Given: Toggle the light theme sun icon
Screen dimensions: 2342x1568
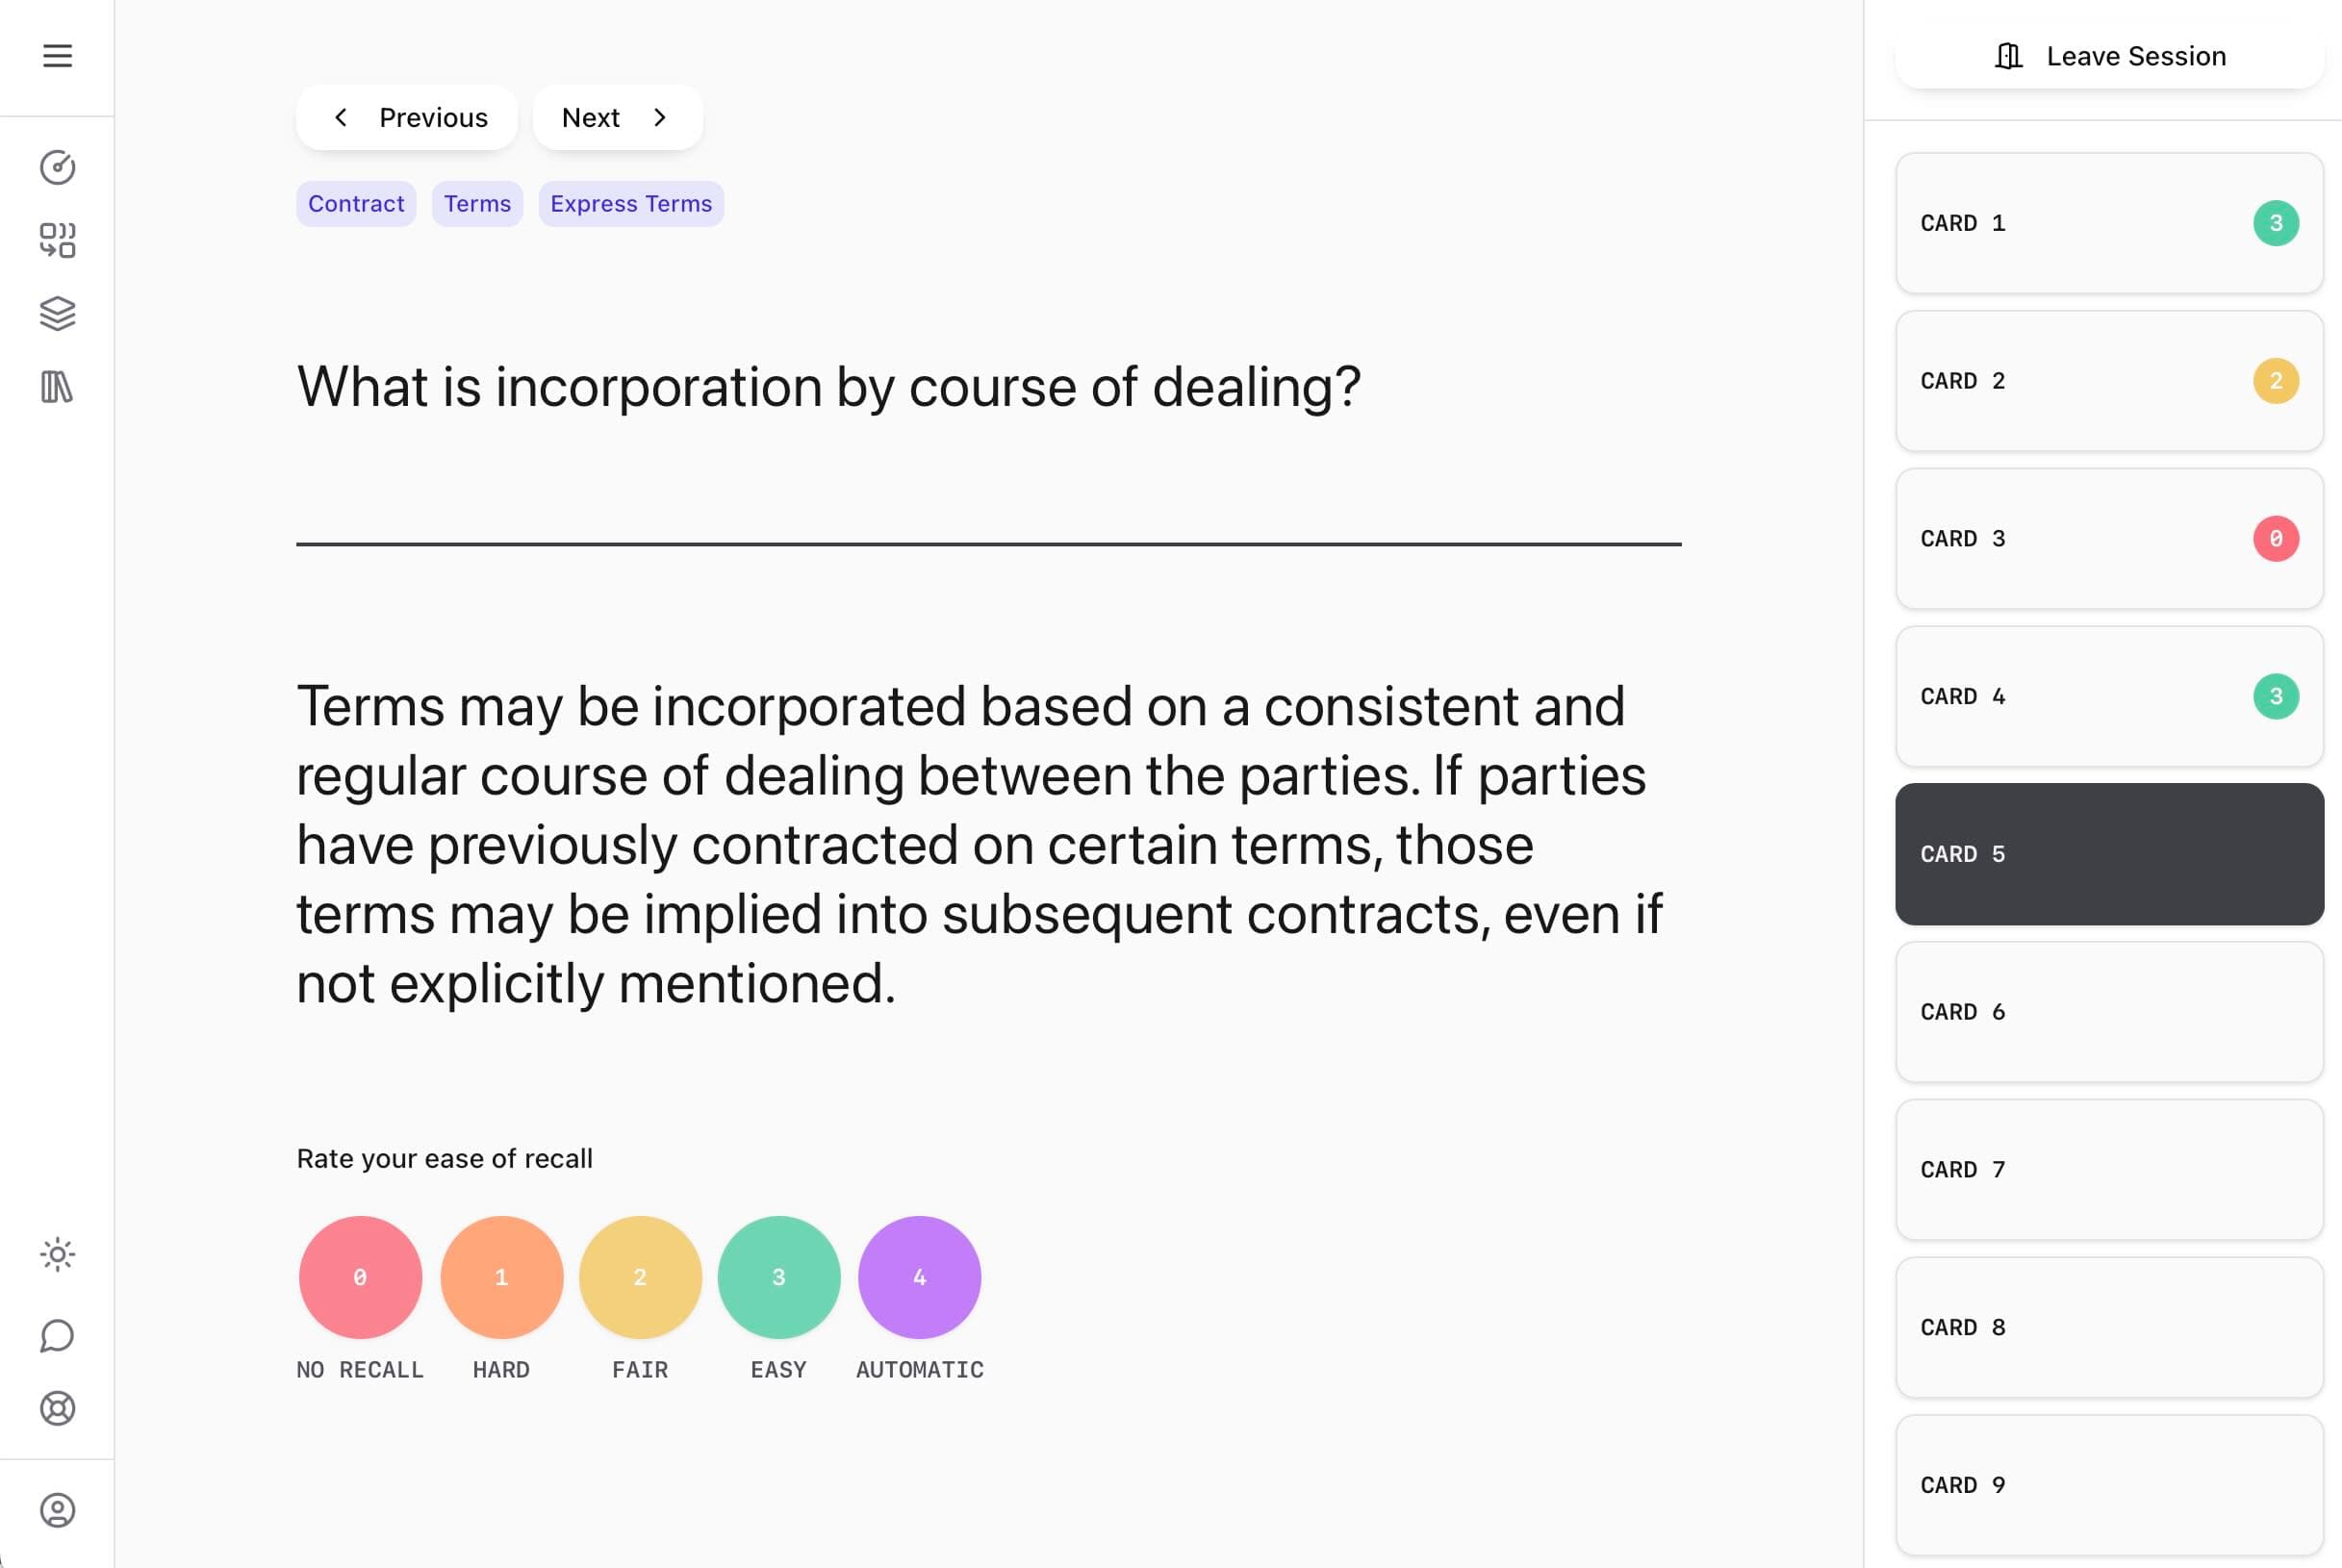Looking at the screenshot, I should [x=57, y=1254].
